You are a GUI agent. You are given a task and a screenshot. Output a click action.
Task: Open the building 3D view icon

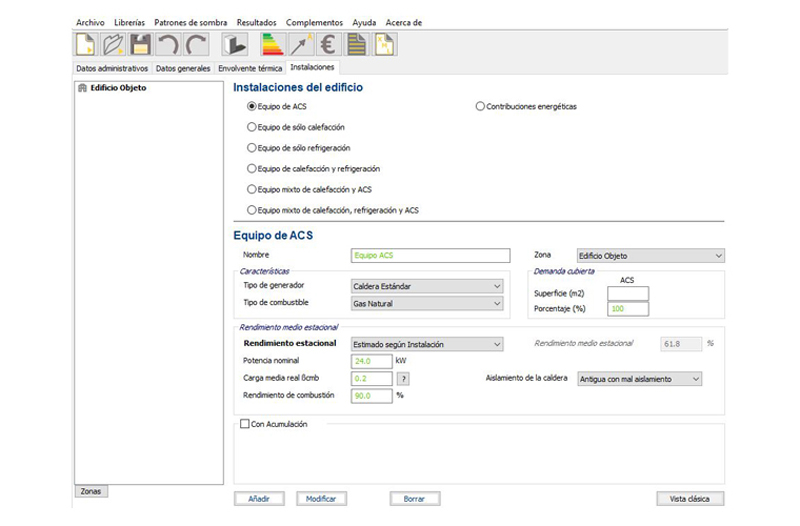pyautogui.click(x=235, y=44)
